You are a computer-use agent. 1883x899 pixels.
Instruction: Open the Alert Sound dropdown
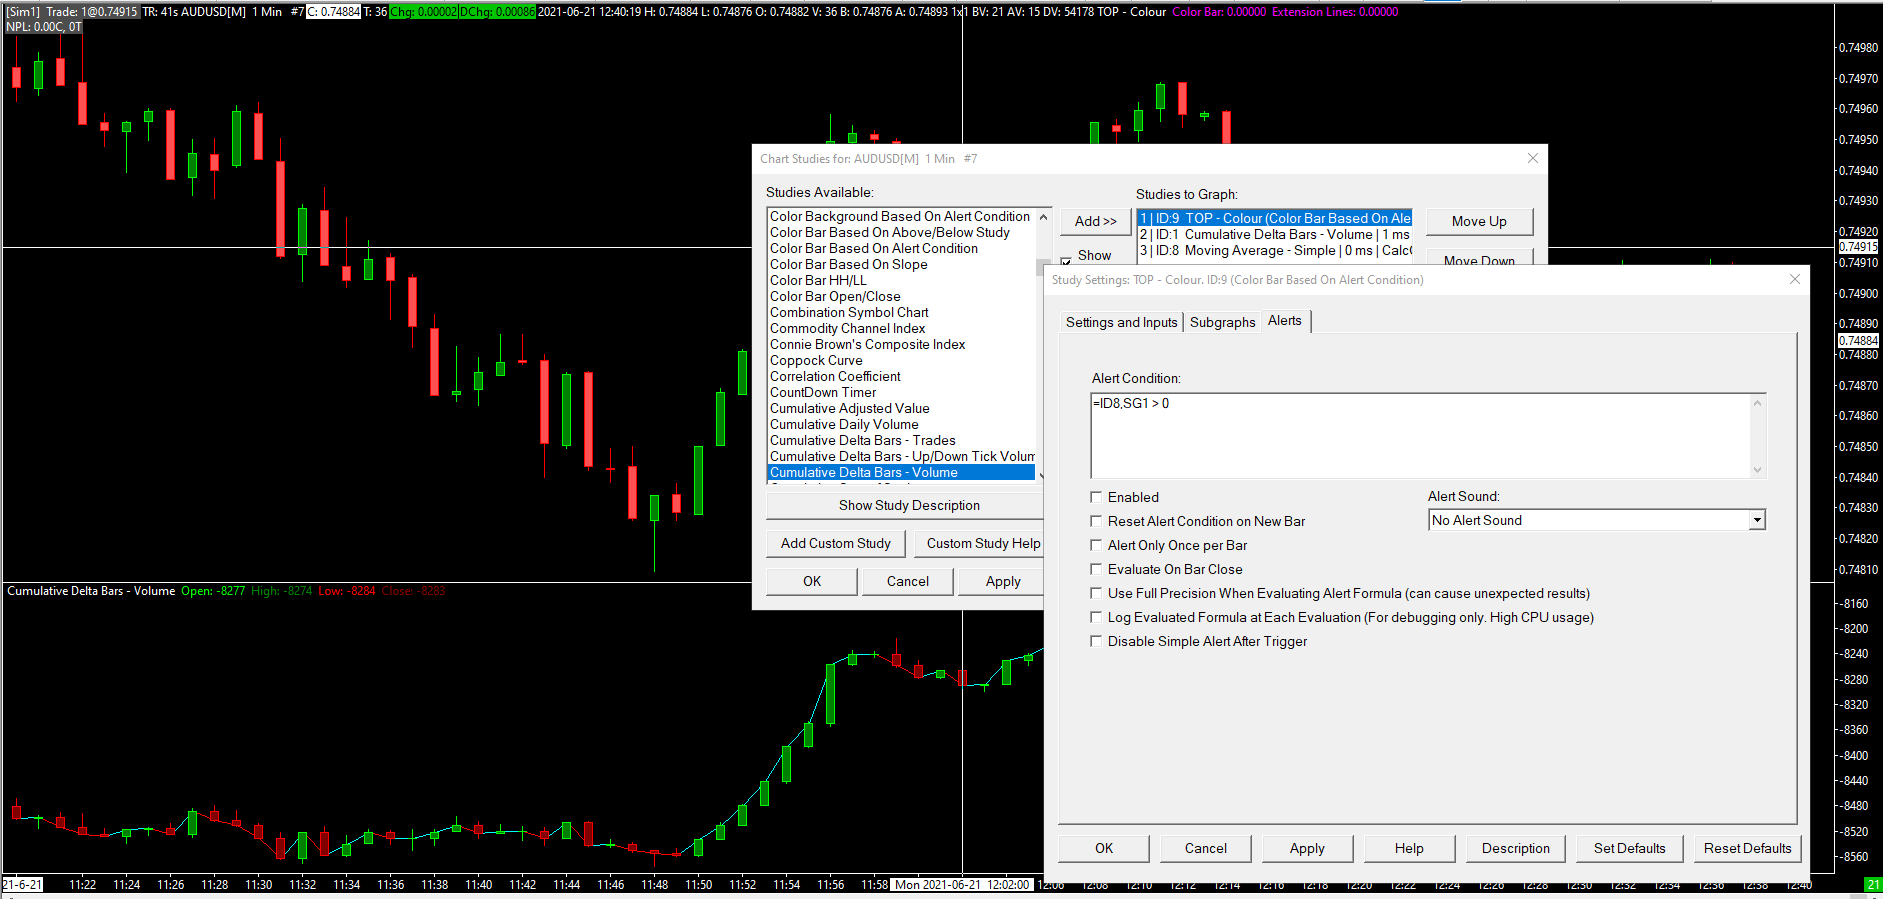pos(1757,520)
